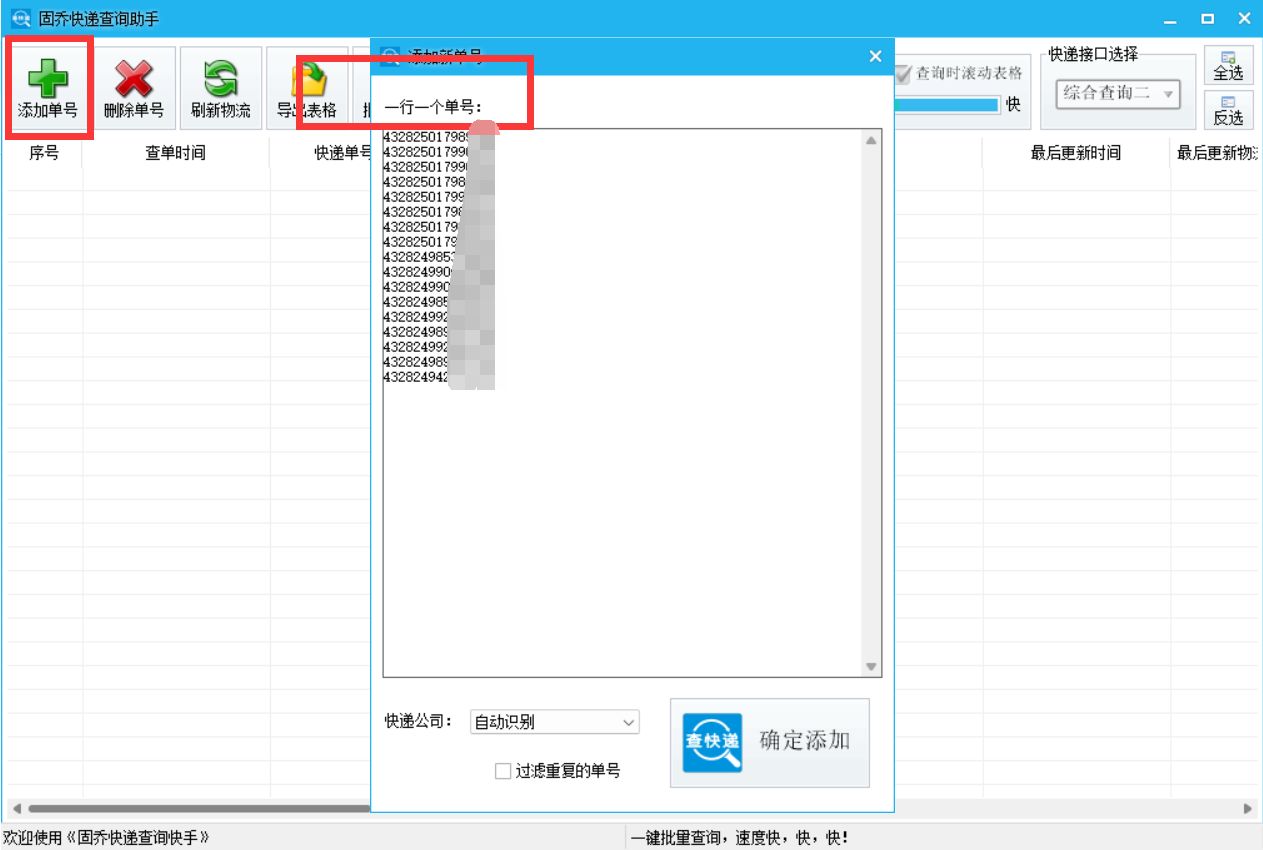Click the 查单时间 column header
Viewport: 1263px width, 850px height.
coord(176,153)
